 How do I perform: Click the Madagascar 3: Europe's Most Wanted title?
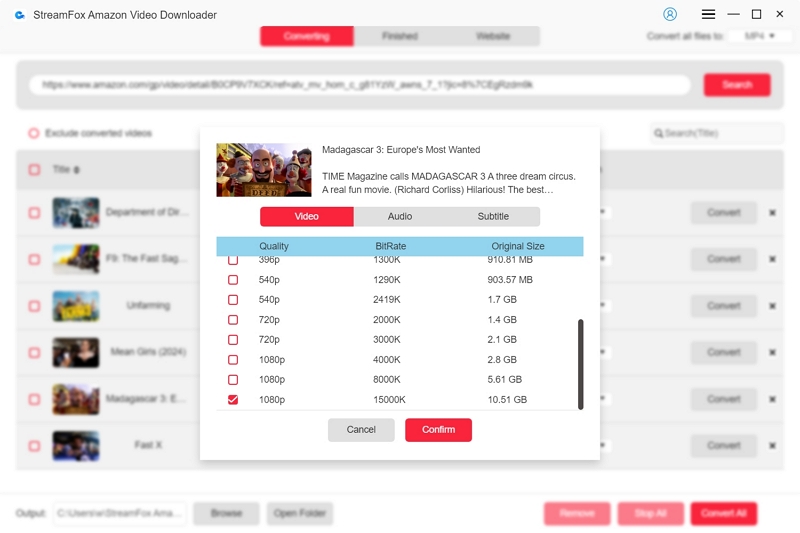(401, 149)
